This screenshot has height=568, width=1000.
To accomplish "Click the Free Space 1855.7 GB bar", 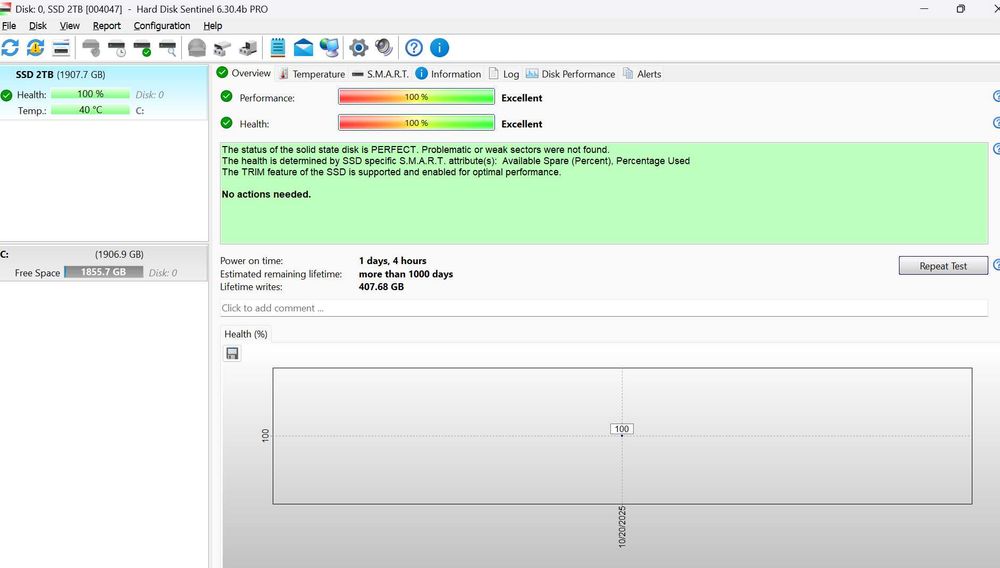I will 103,272.
